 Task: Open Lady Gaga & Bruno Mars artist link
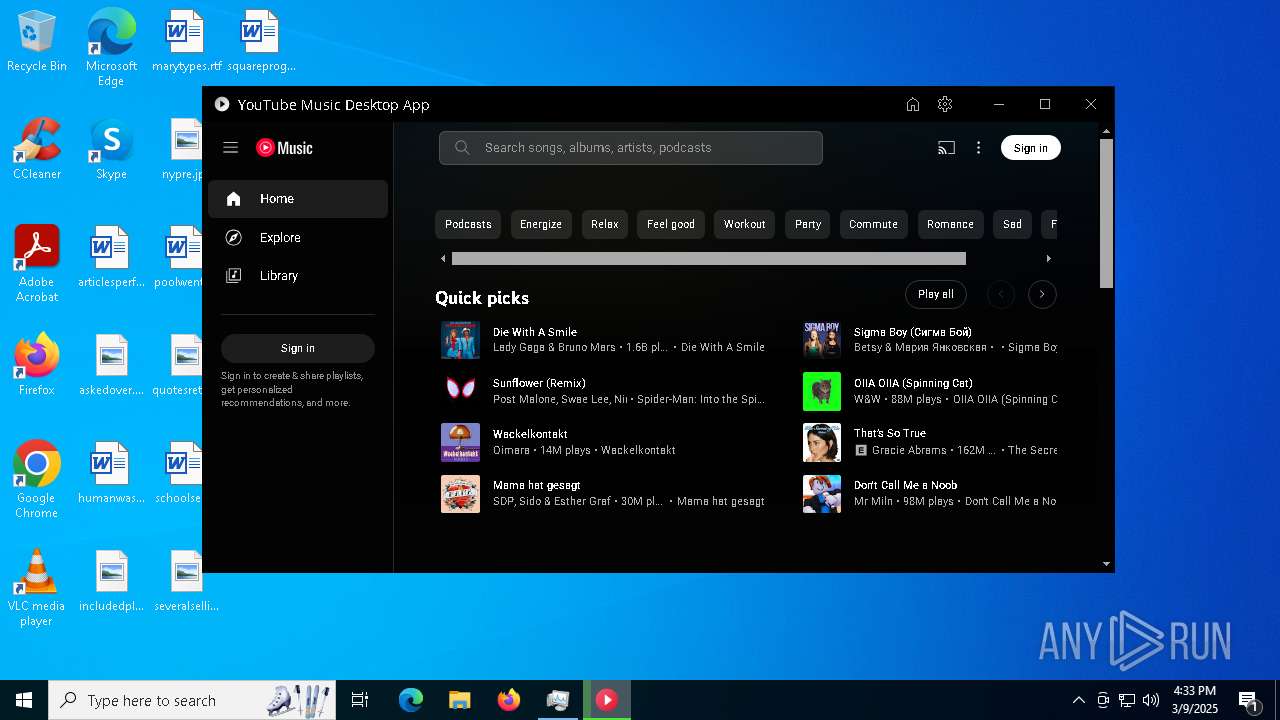[554, 347]
